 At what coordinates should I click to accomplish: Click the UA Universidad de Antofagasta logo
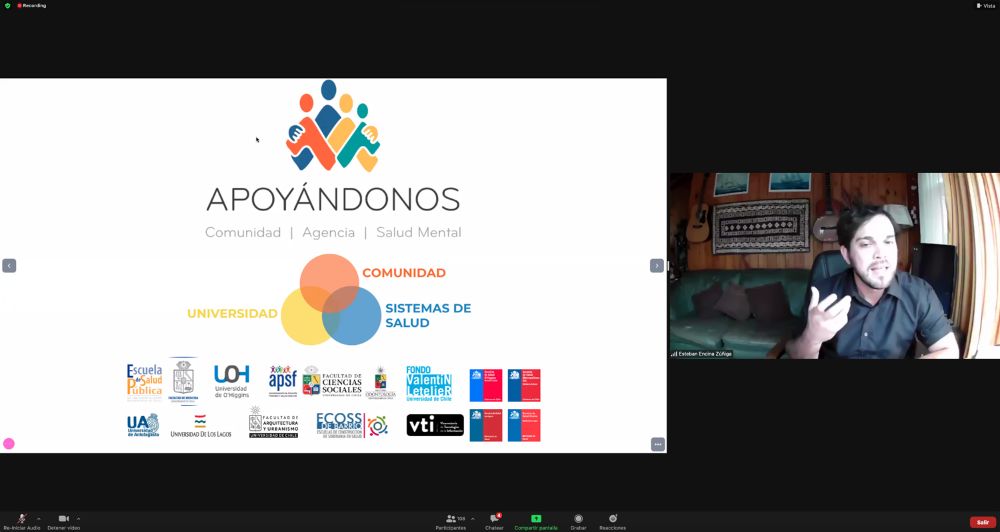143,425
